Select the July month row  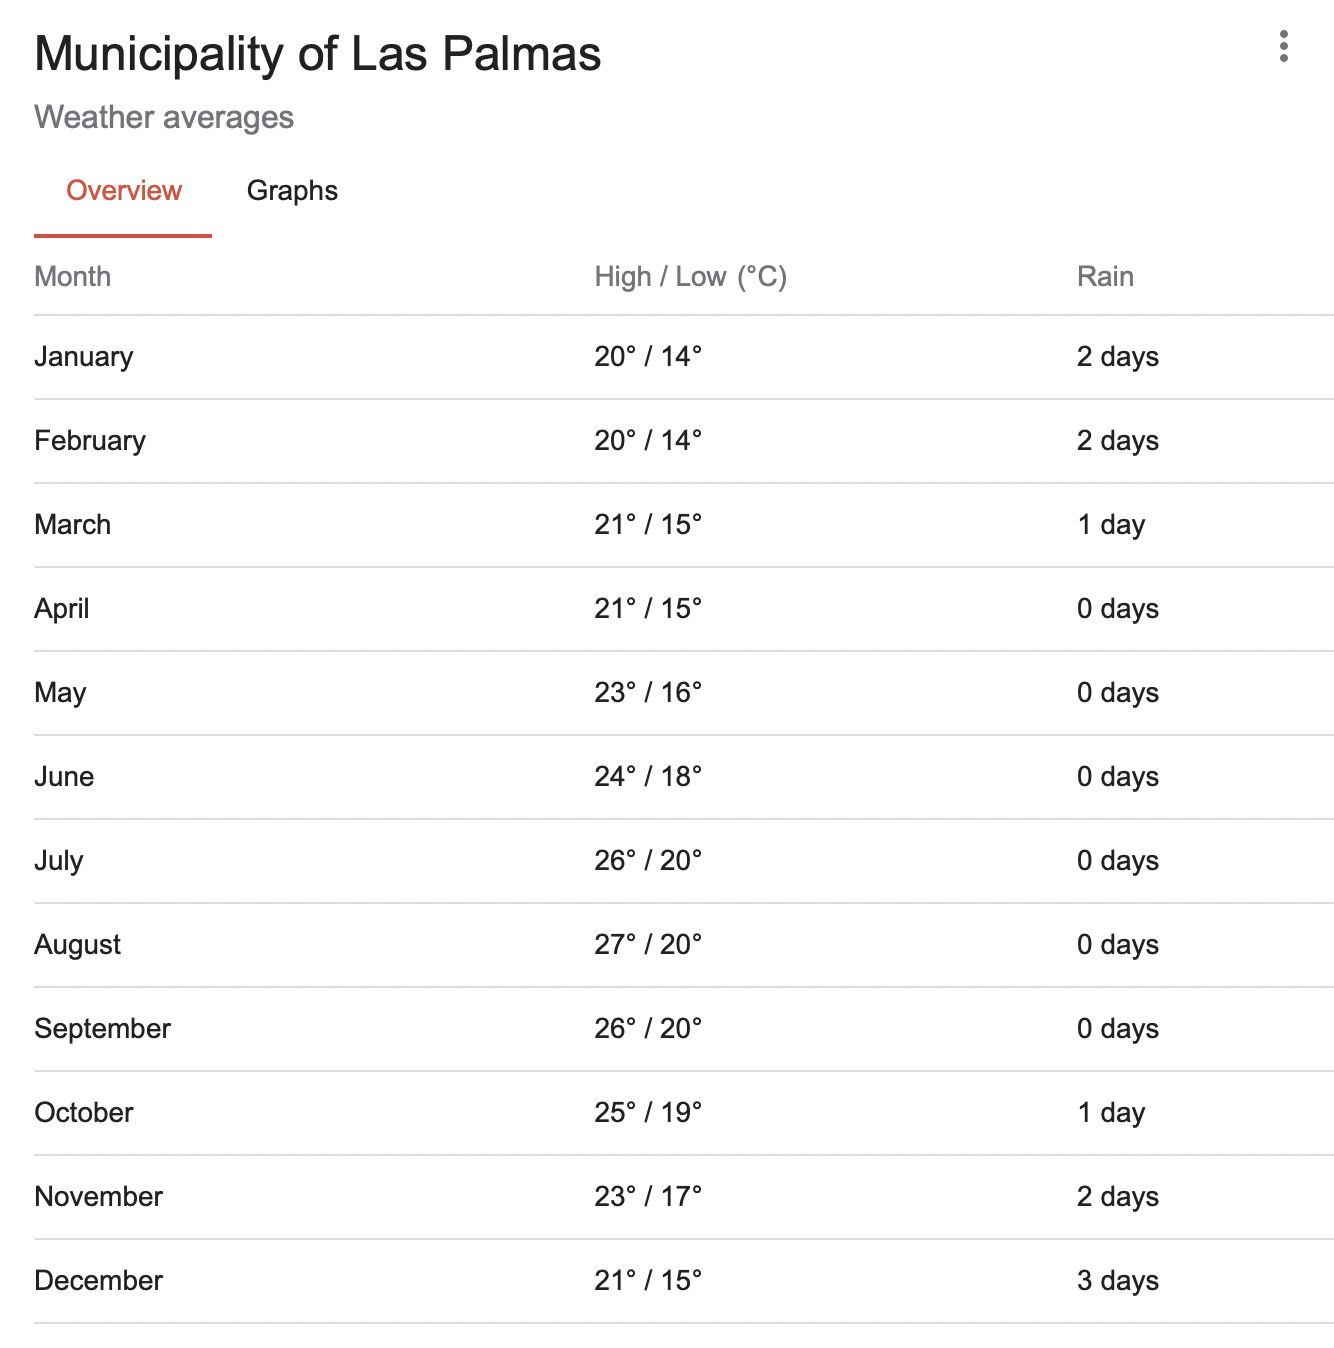[684, 861]
